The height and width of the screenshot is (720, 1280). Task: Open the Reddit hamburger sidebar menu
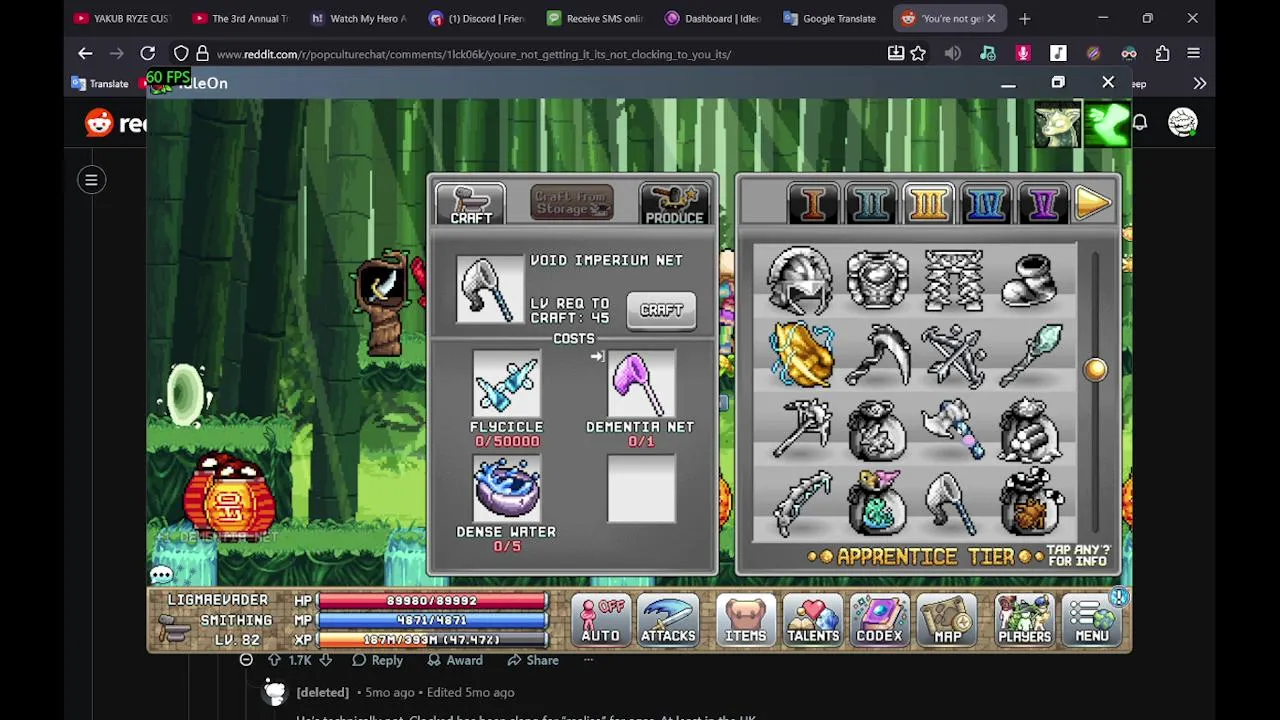[x=91, y=180]
